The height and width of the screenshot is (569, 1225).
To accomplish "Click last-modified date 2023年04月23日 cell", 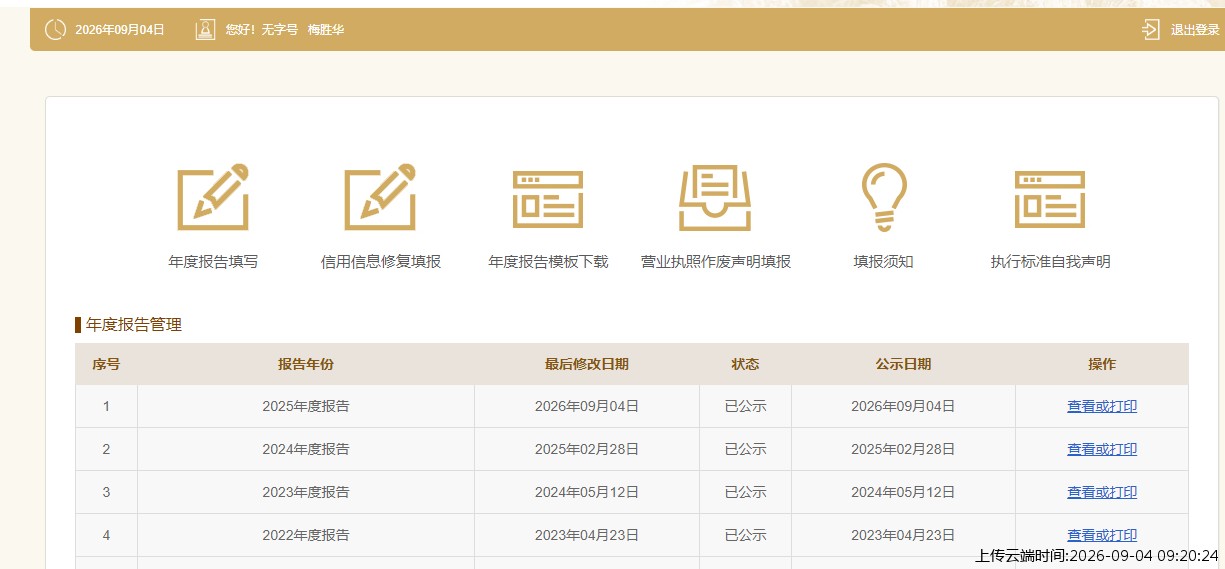I will (x=587, y=536).
